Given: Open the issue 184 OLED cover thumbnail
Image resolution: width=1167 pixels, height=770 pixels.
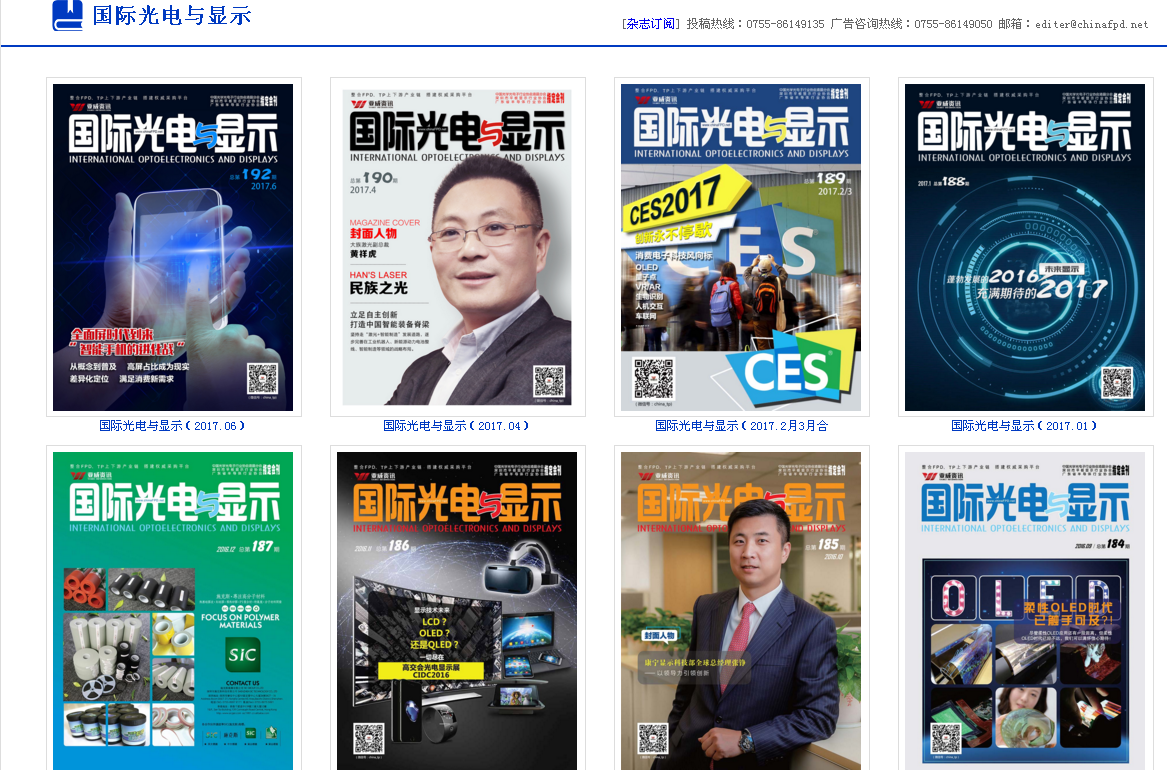Looking at the screenshot, I should coord(1025,610).
